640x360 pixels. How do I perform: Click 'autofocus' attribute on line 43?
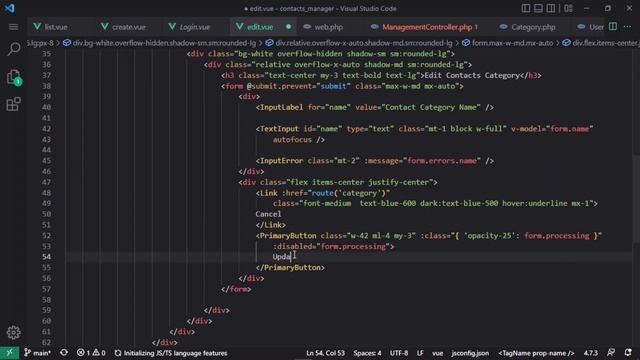point(292,140)
